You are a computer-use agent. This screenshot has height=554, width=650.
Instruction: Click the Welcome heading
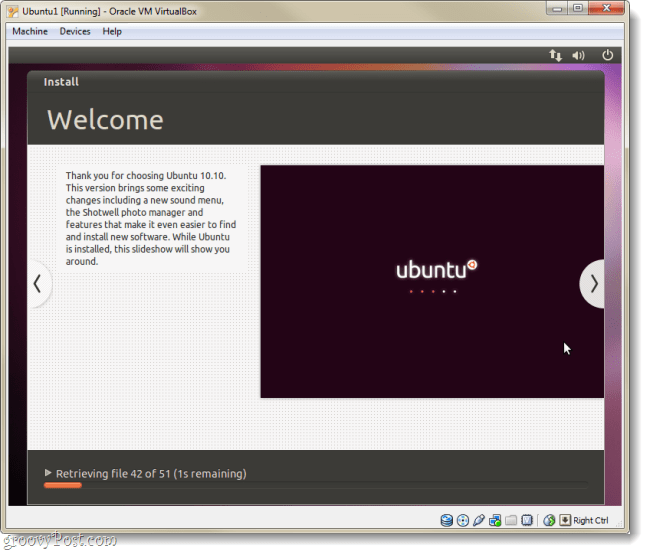point(105,120)
